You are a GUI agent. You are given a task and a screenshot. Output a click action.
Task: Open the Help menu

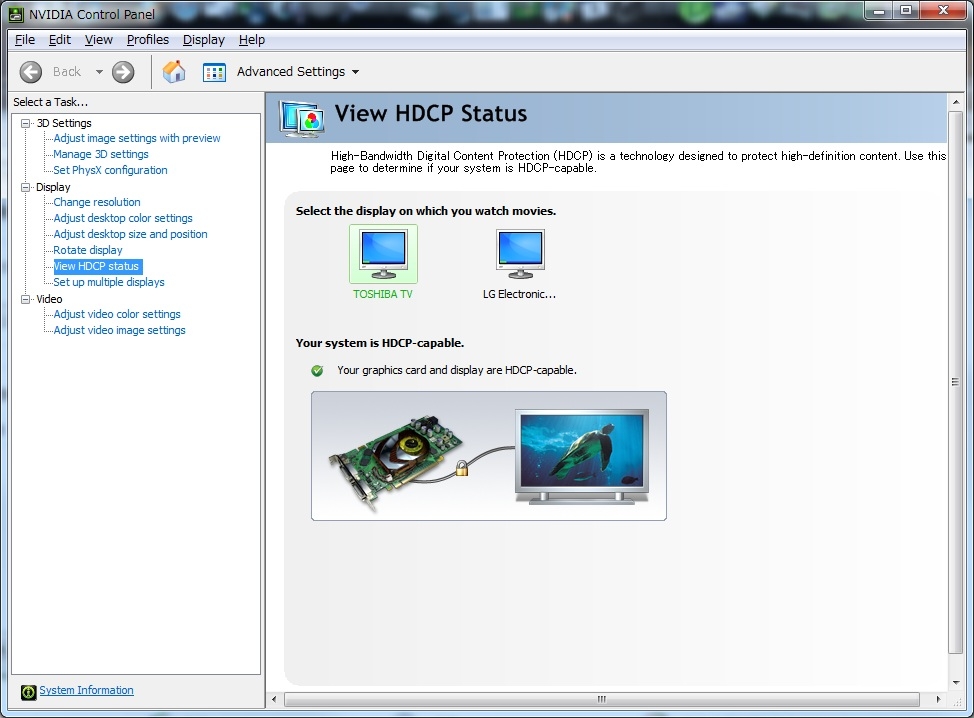tap(252, 40)
